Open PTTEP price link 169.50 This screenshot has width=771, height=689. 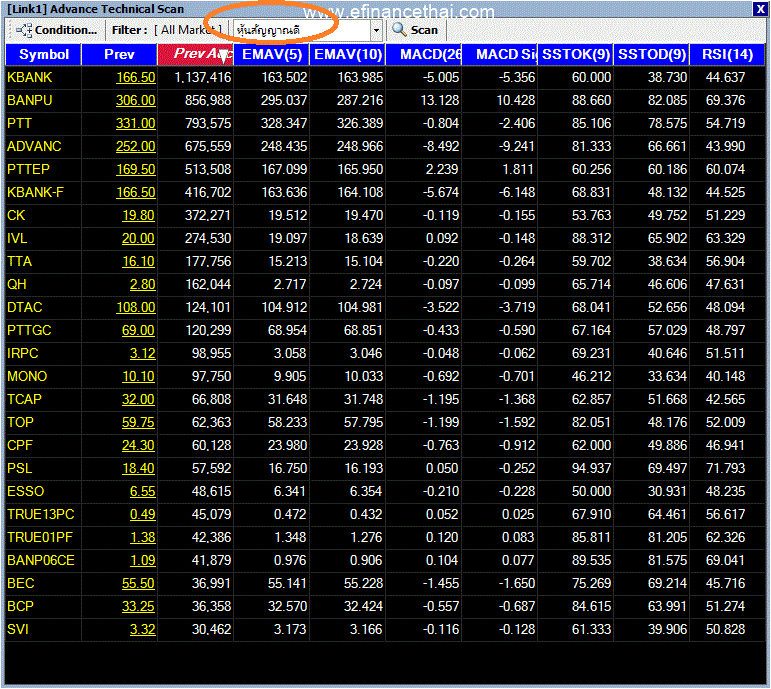(136, 169)
